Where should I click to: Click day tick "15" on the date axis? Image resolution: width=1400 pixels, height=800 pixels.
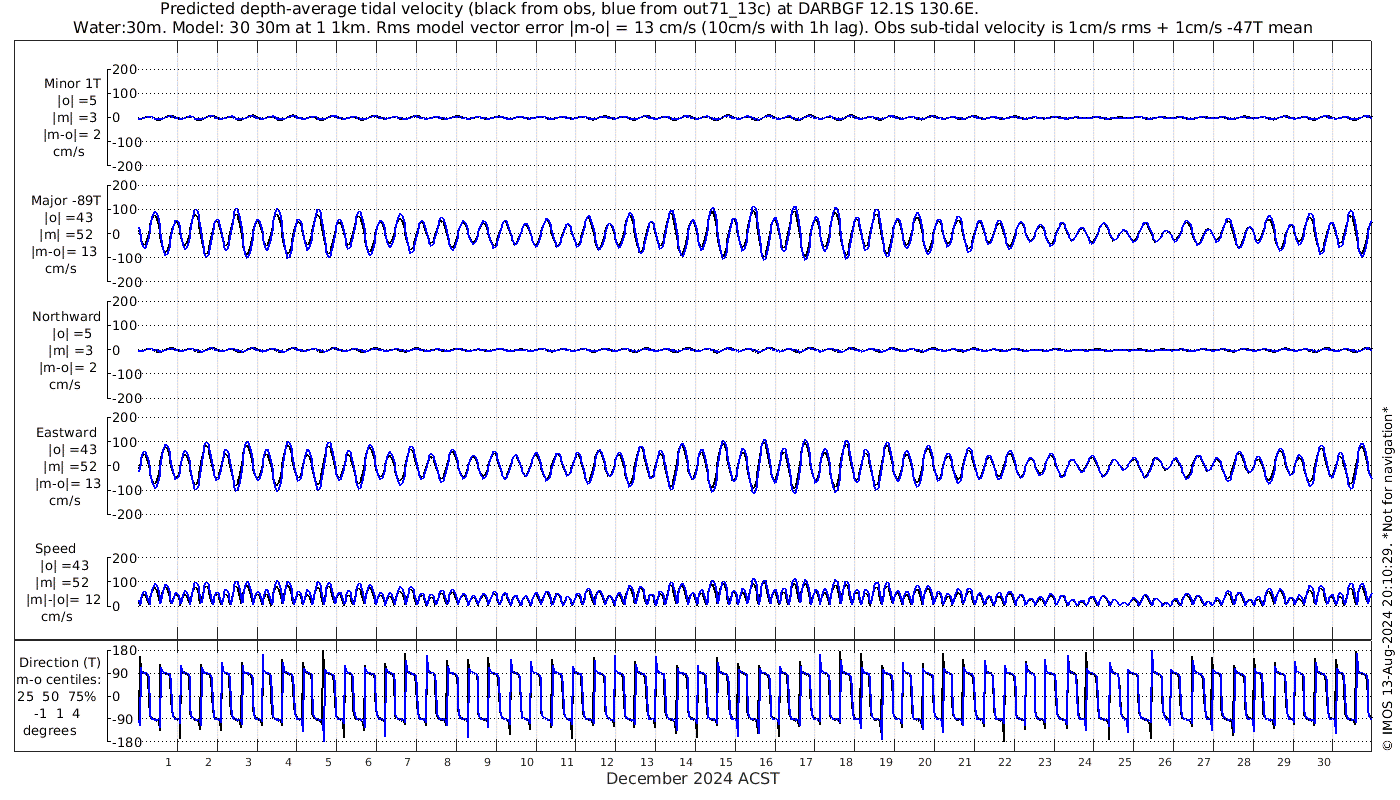727,762
